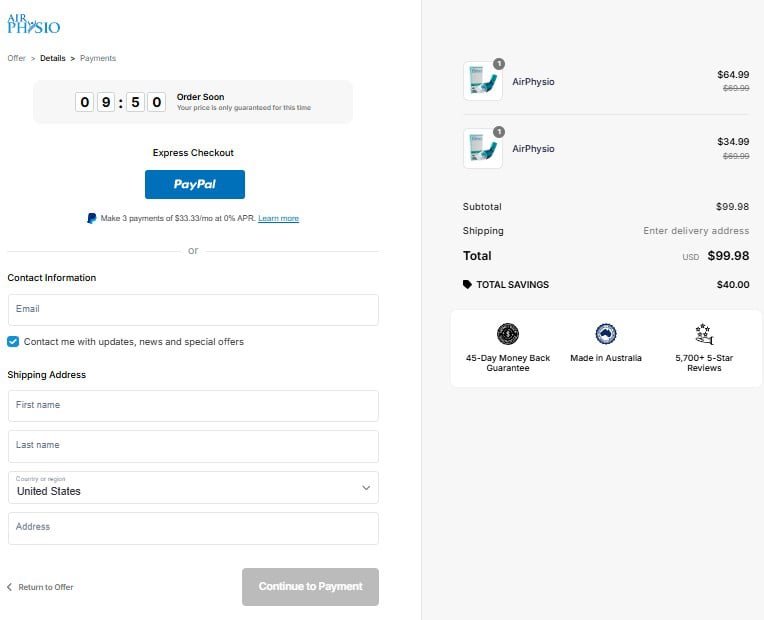Click the $40.00 total savings value
This screenshot has width=764, height=620.
[733, 285]
